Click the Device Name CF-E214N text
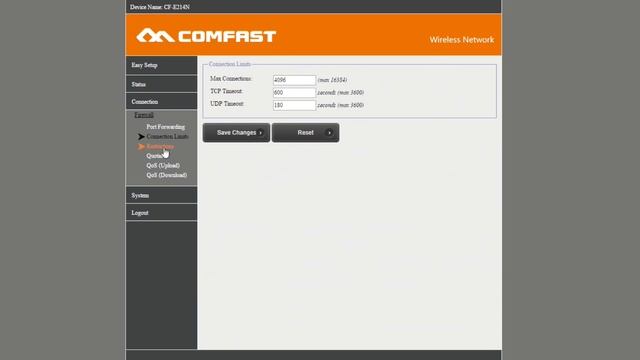 tap(160, 7)
